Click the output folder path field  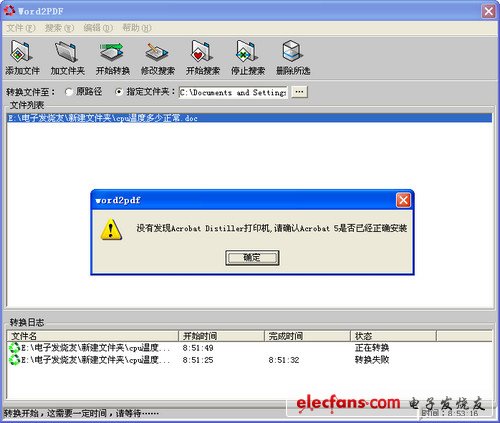point(233,92)
